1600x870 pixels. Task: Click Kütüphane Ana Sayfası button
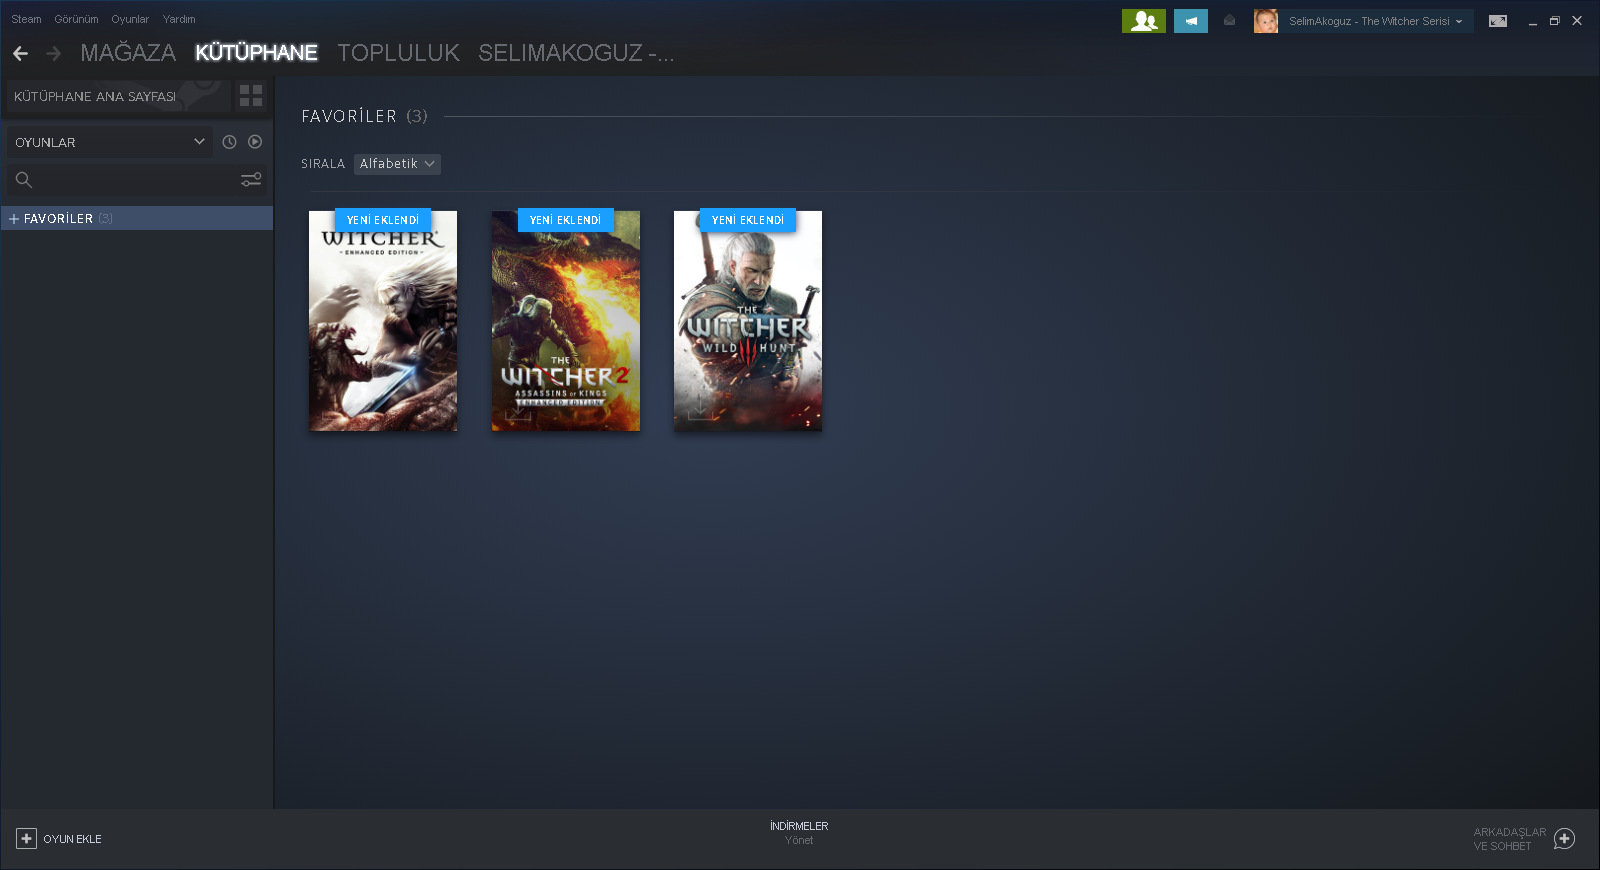[x=118, y=96]
